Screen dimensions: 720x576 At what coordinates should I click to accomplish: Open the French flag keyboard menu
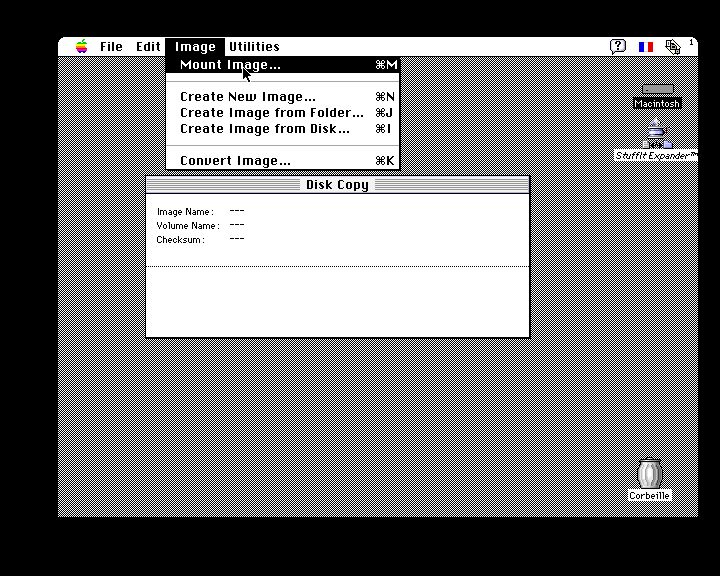[x=646, y=47]
